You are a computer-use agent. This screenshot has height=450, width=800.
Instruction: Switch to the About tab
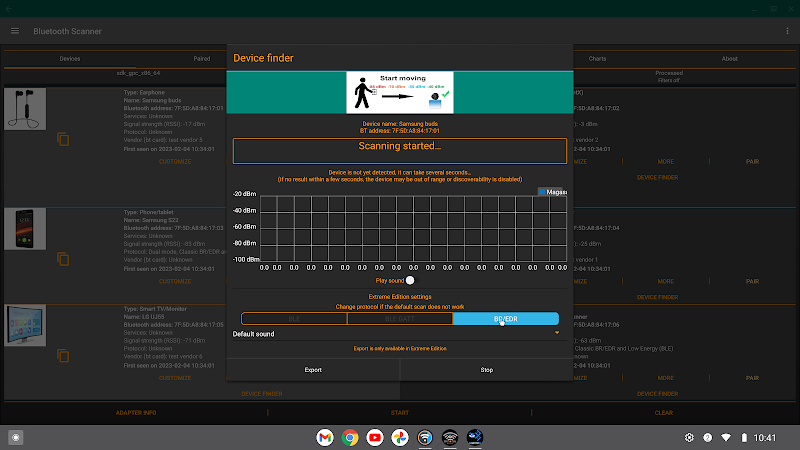click(730, 59)
